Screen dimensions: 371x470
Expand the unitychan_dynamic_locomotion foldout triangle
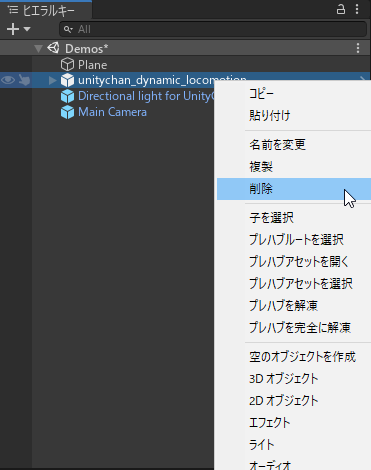coord(52,80)
